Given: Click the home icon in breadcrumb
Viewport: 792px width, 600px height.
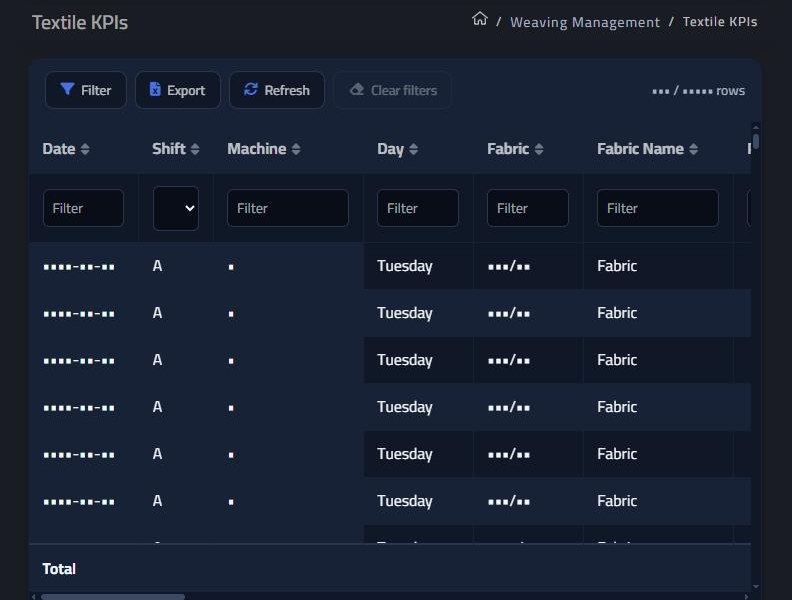Looking at the screenshot, I should tap(479, 19).
